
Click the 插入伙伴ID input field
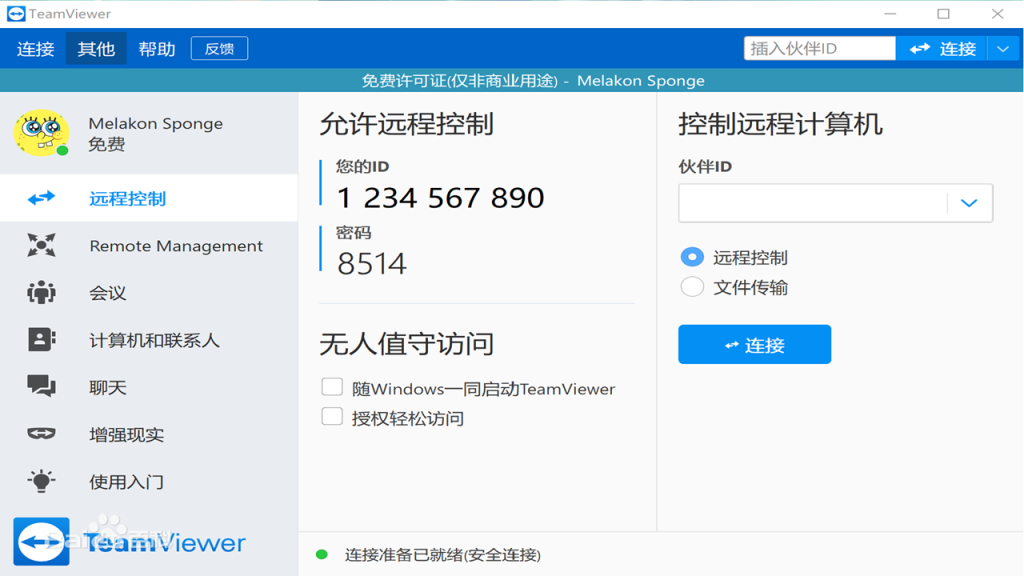coord(820,48)
